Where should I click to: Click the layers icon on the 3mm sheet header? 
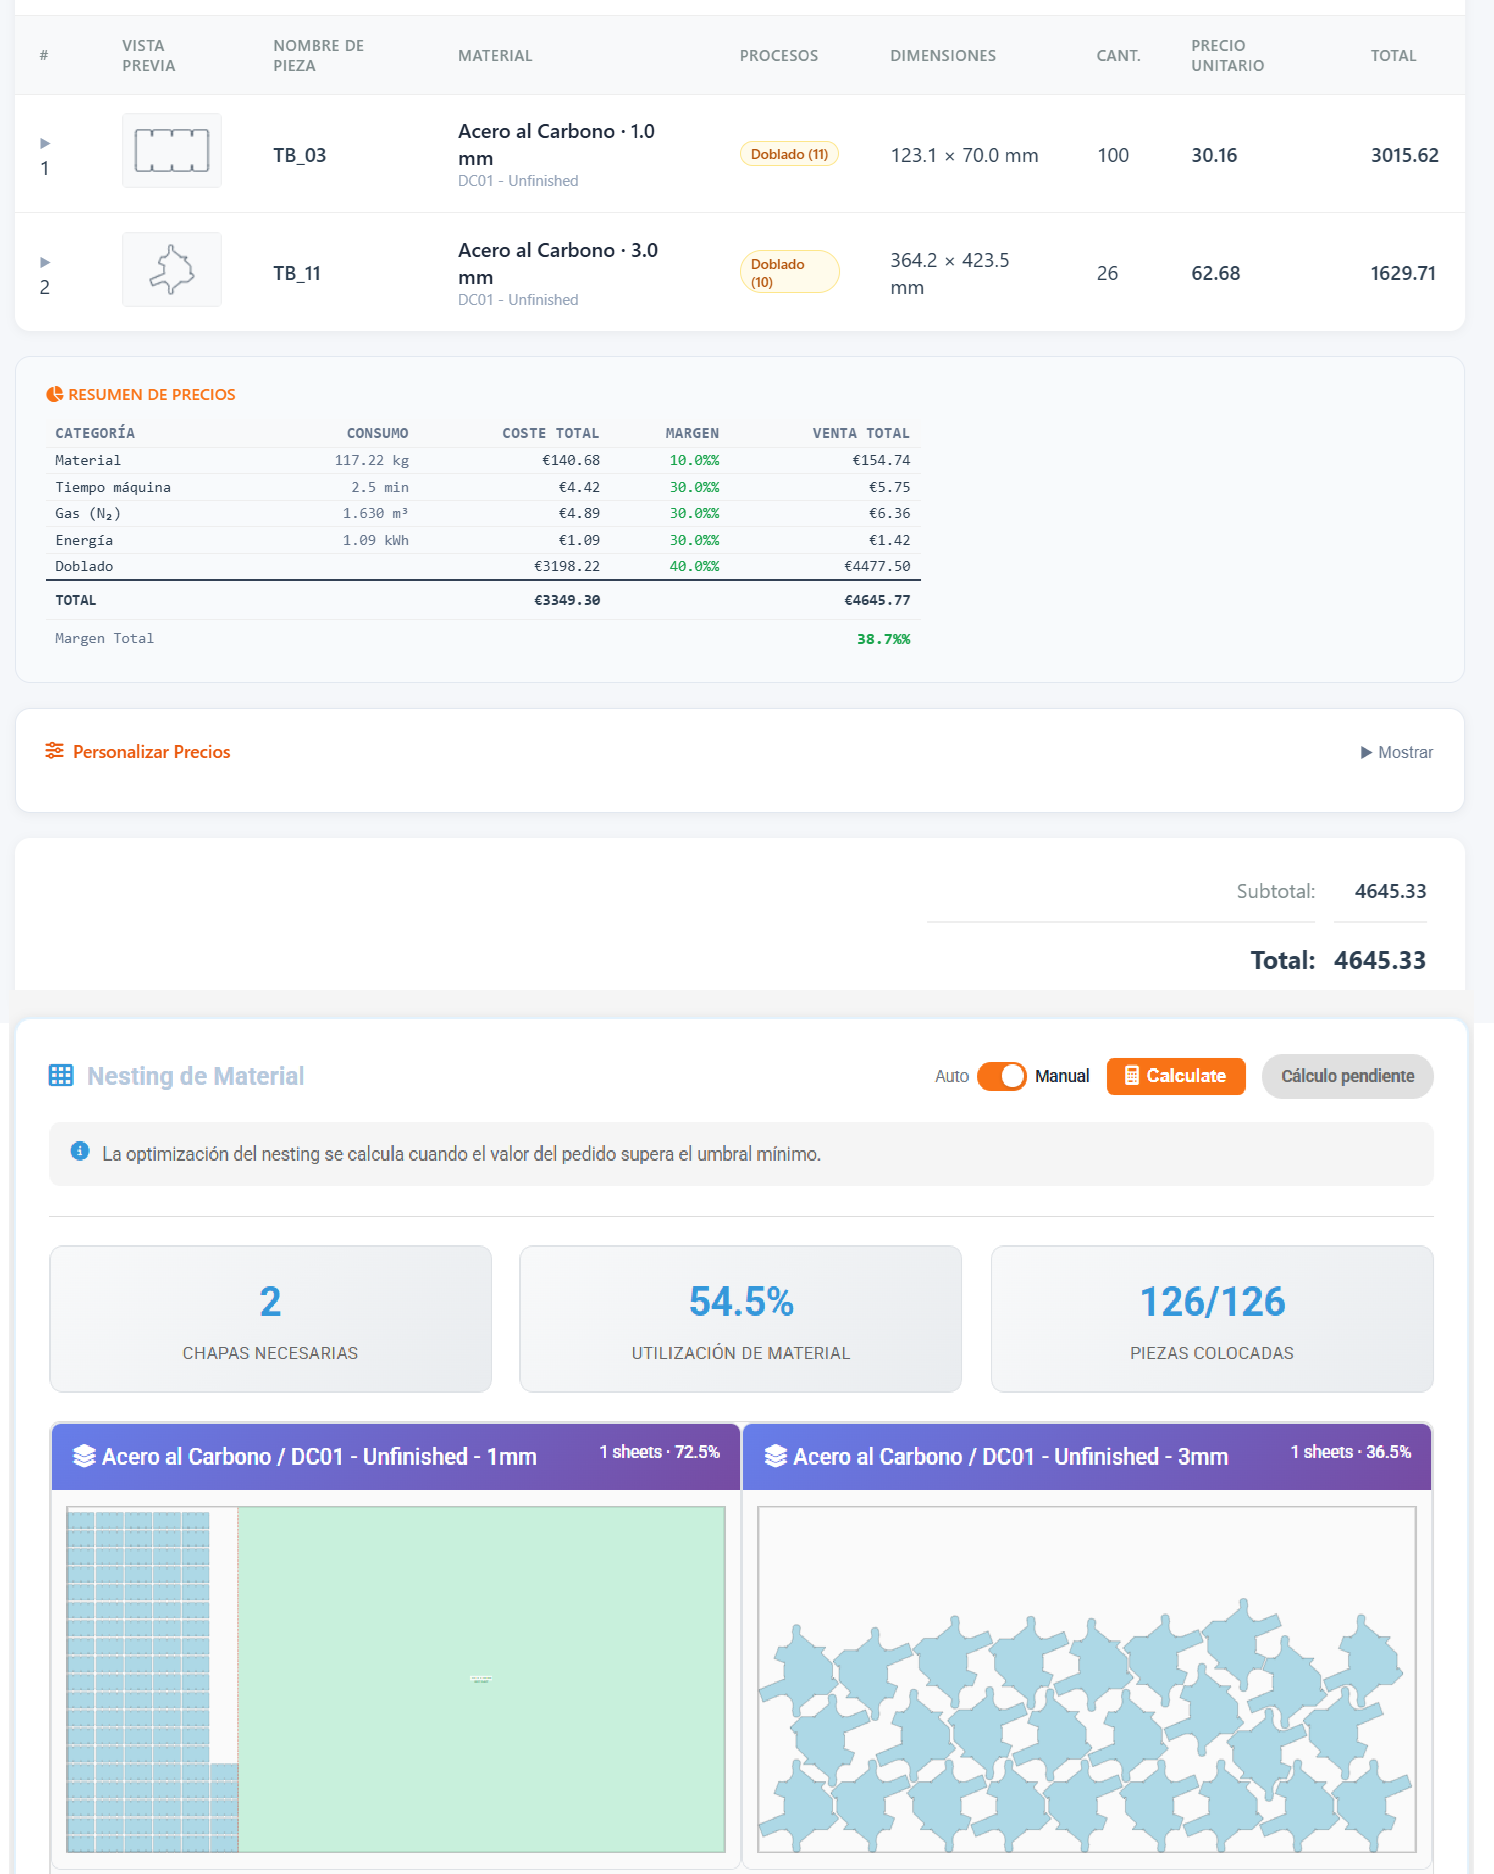776,1457
